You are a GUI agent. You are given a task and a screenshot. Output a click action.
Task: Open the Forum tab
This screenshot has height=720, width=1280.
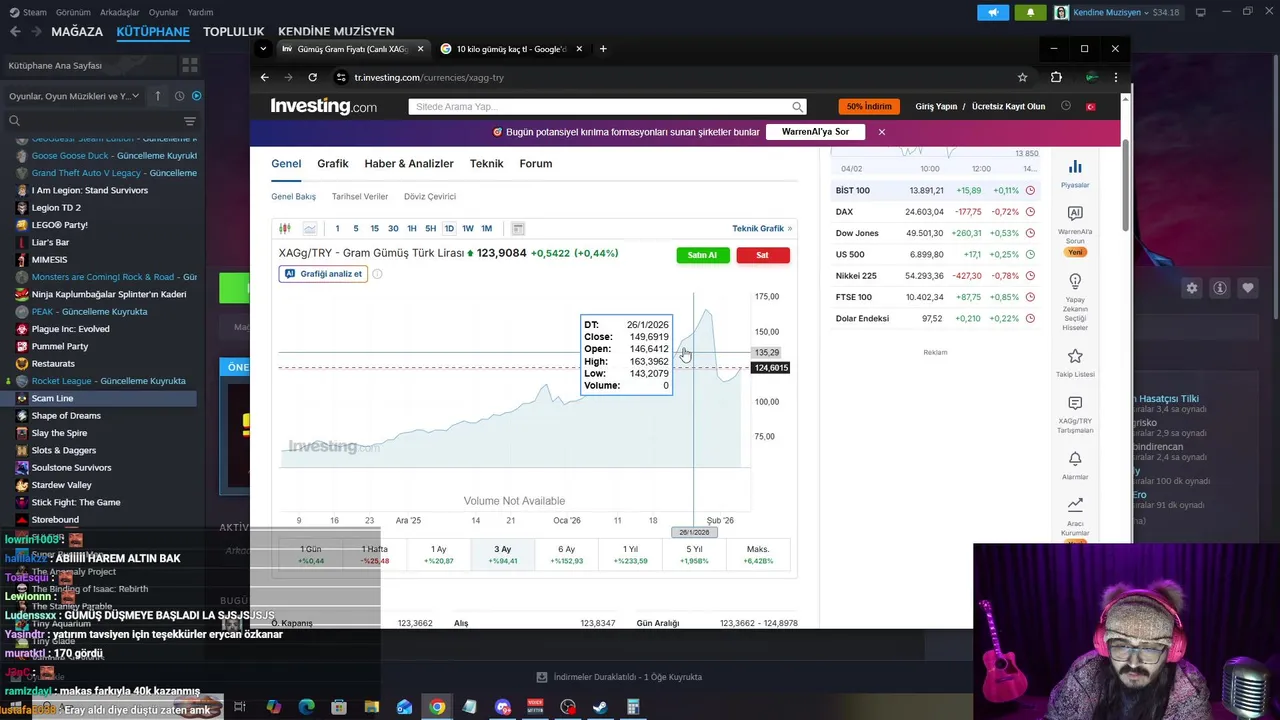pyautogui.click(x=536, y=164)
